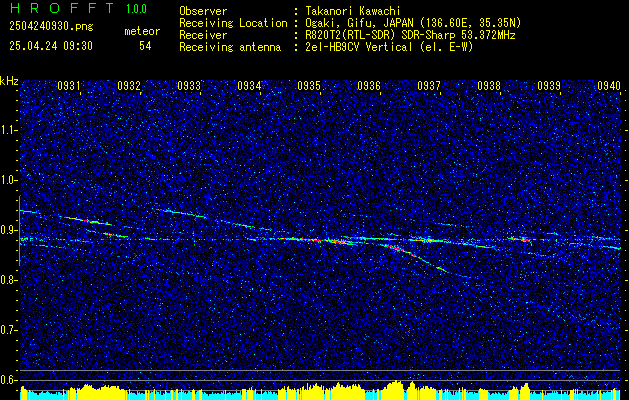629x400 pixels.
Task: Select the observer name Takanori Kawachi
Action: tap(353, 11)
